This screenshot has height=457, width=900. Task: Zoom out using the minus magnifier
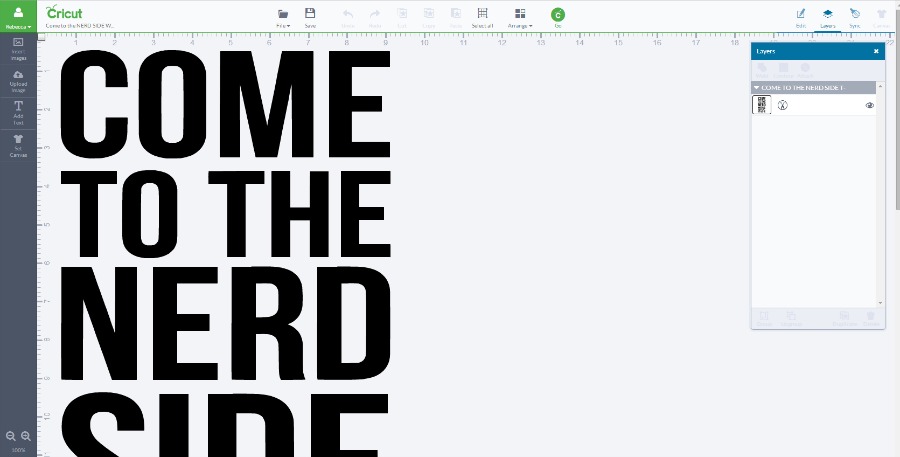point(10,436)
